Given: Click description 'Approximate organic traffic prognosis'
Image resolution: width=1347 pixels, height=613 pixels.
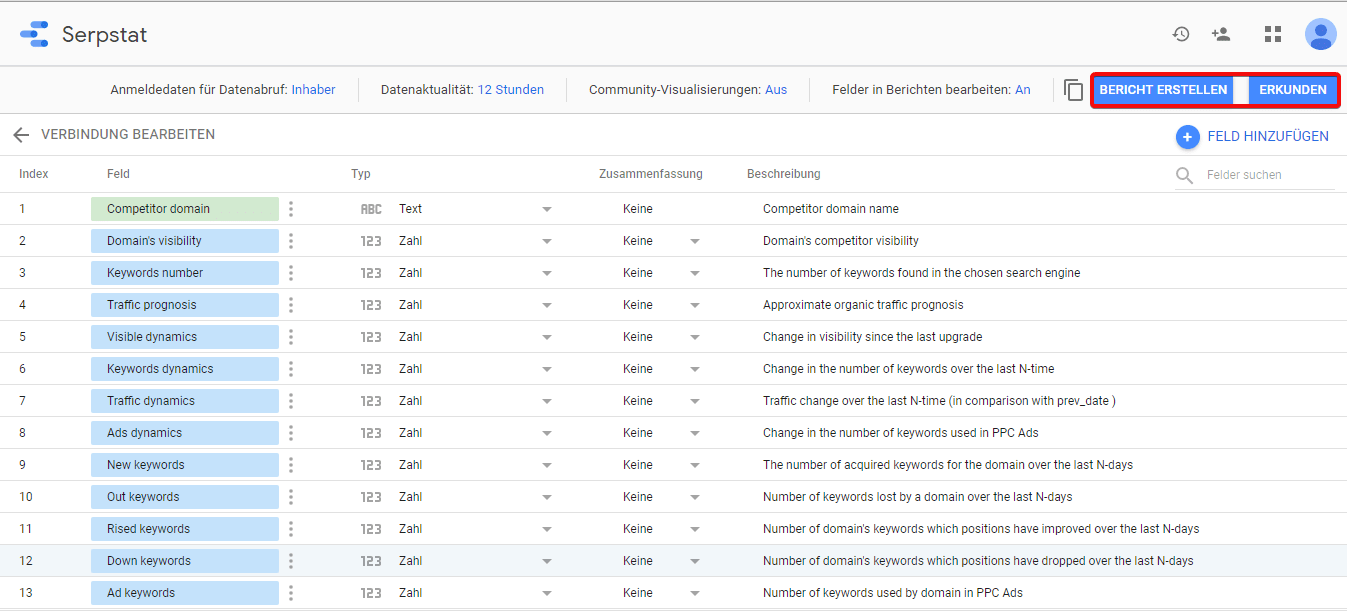Looking at the screenshot, I should [x=863, y=305].
